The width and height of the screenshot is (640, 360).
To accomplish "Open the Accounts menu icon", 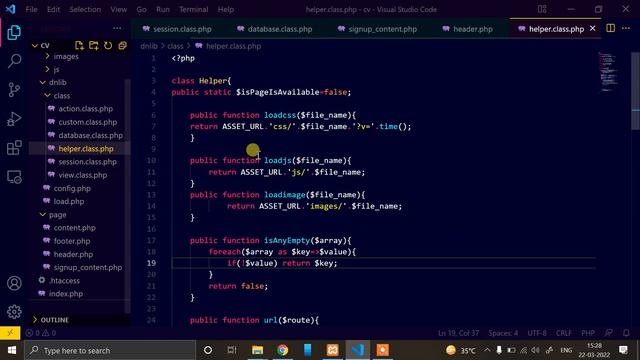I will pos(14,283).
